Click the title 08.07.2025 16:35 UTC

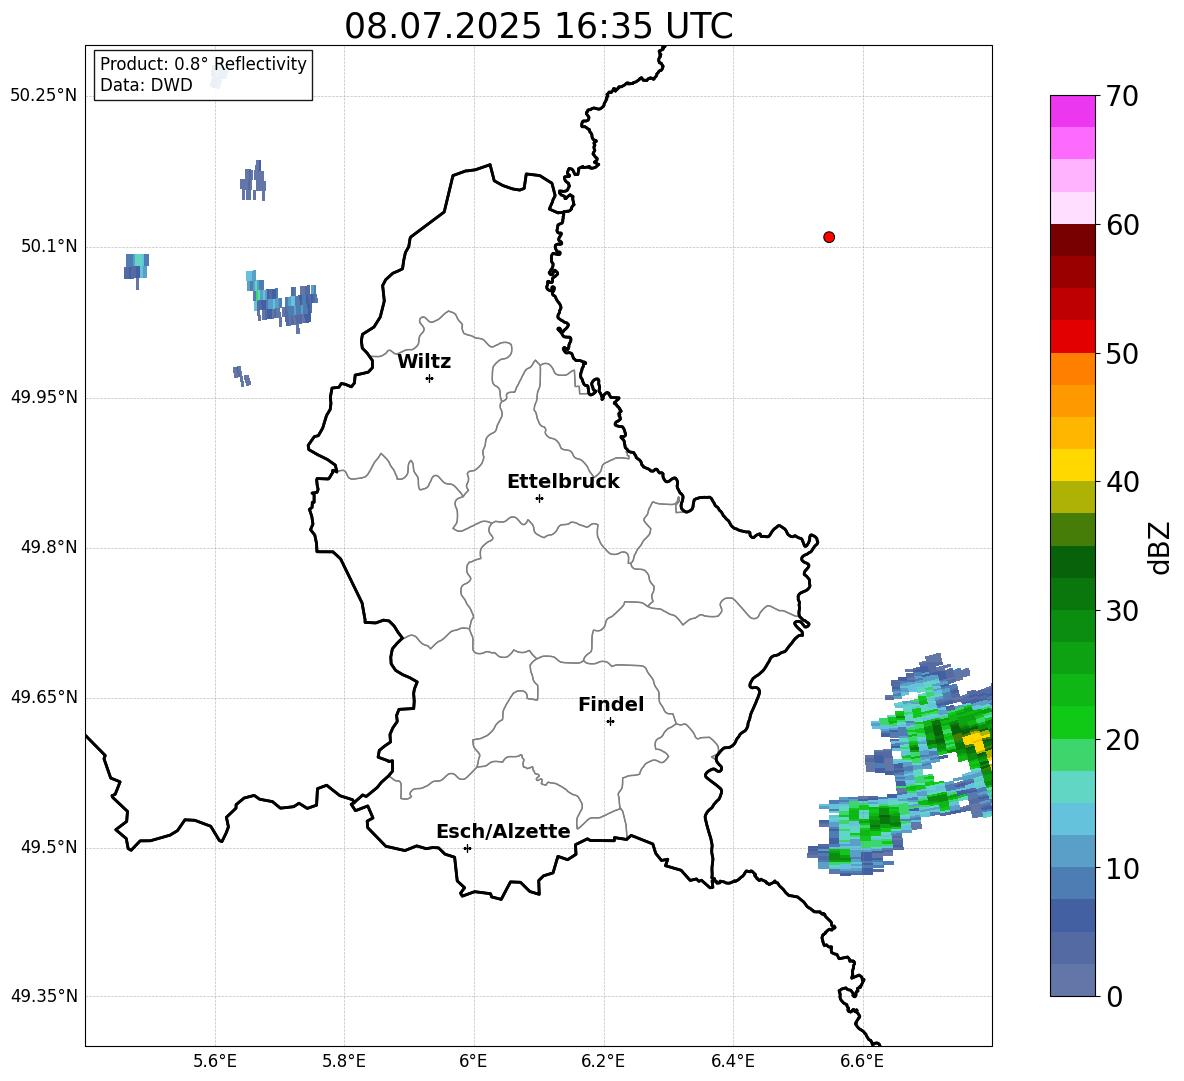(538, 26)
